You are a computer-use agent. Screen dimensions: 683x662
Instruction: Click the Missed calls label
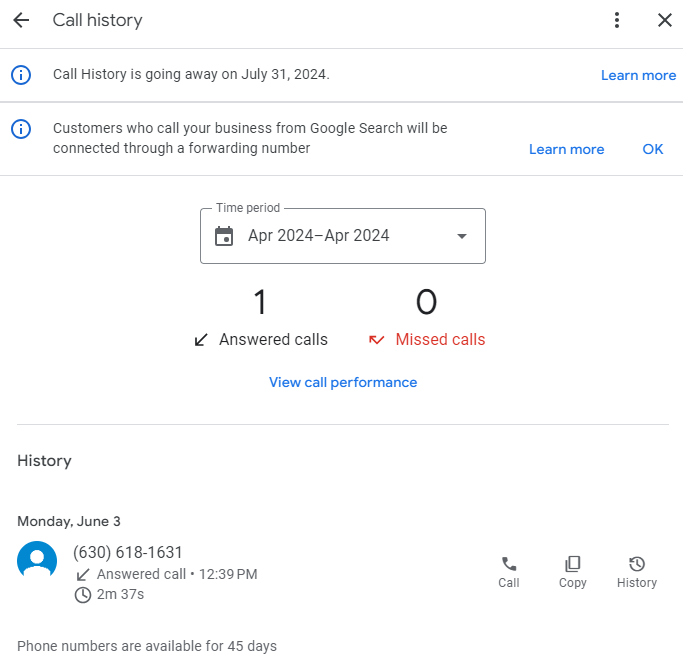[440, 340]
